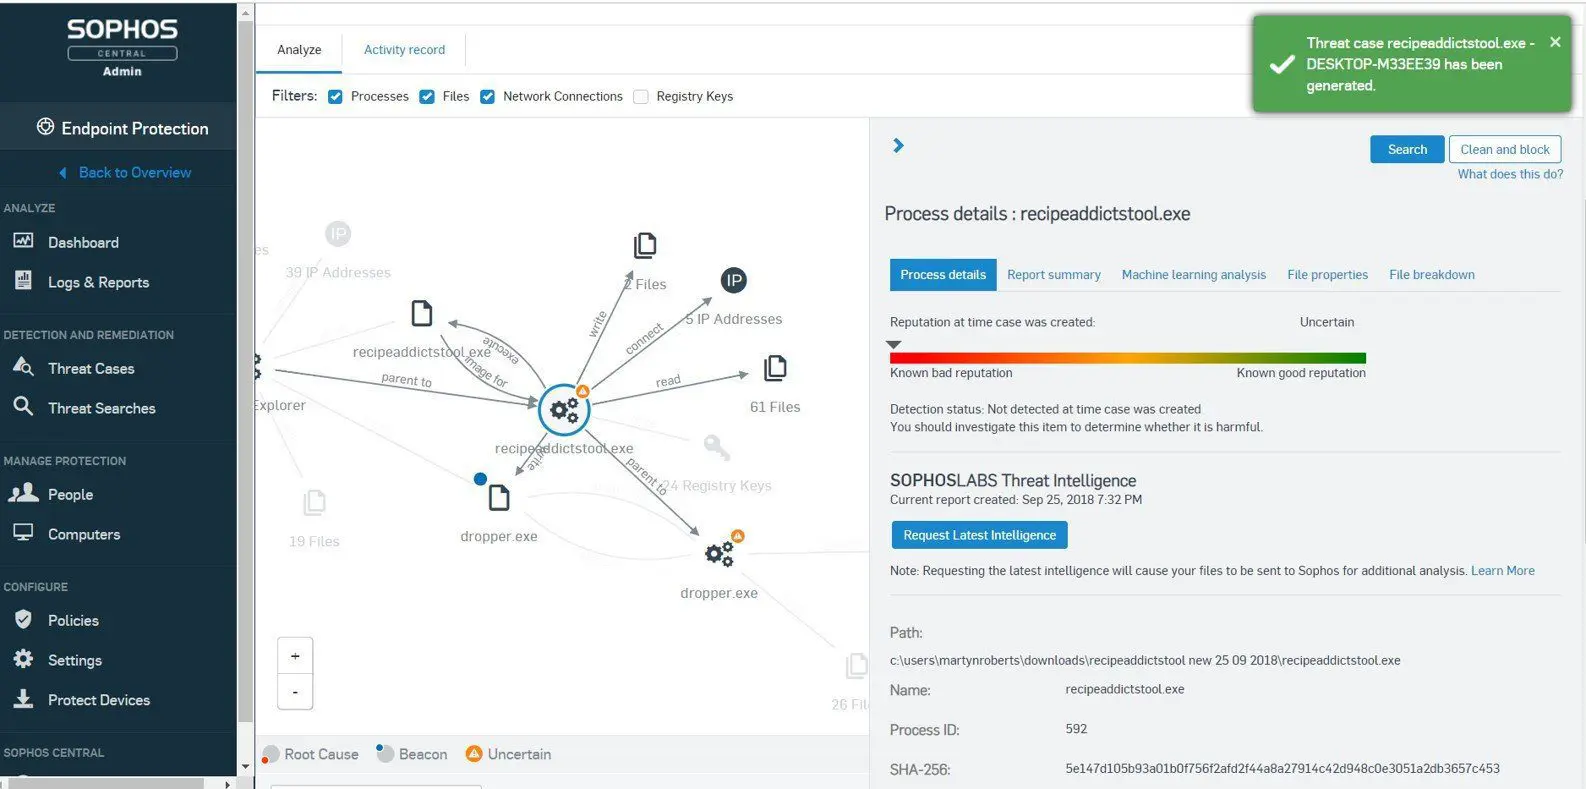This screenshot has height=789, width=1586.
Task: Click the Clean and block button
Action: 1504,149
